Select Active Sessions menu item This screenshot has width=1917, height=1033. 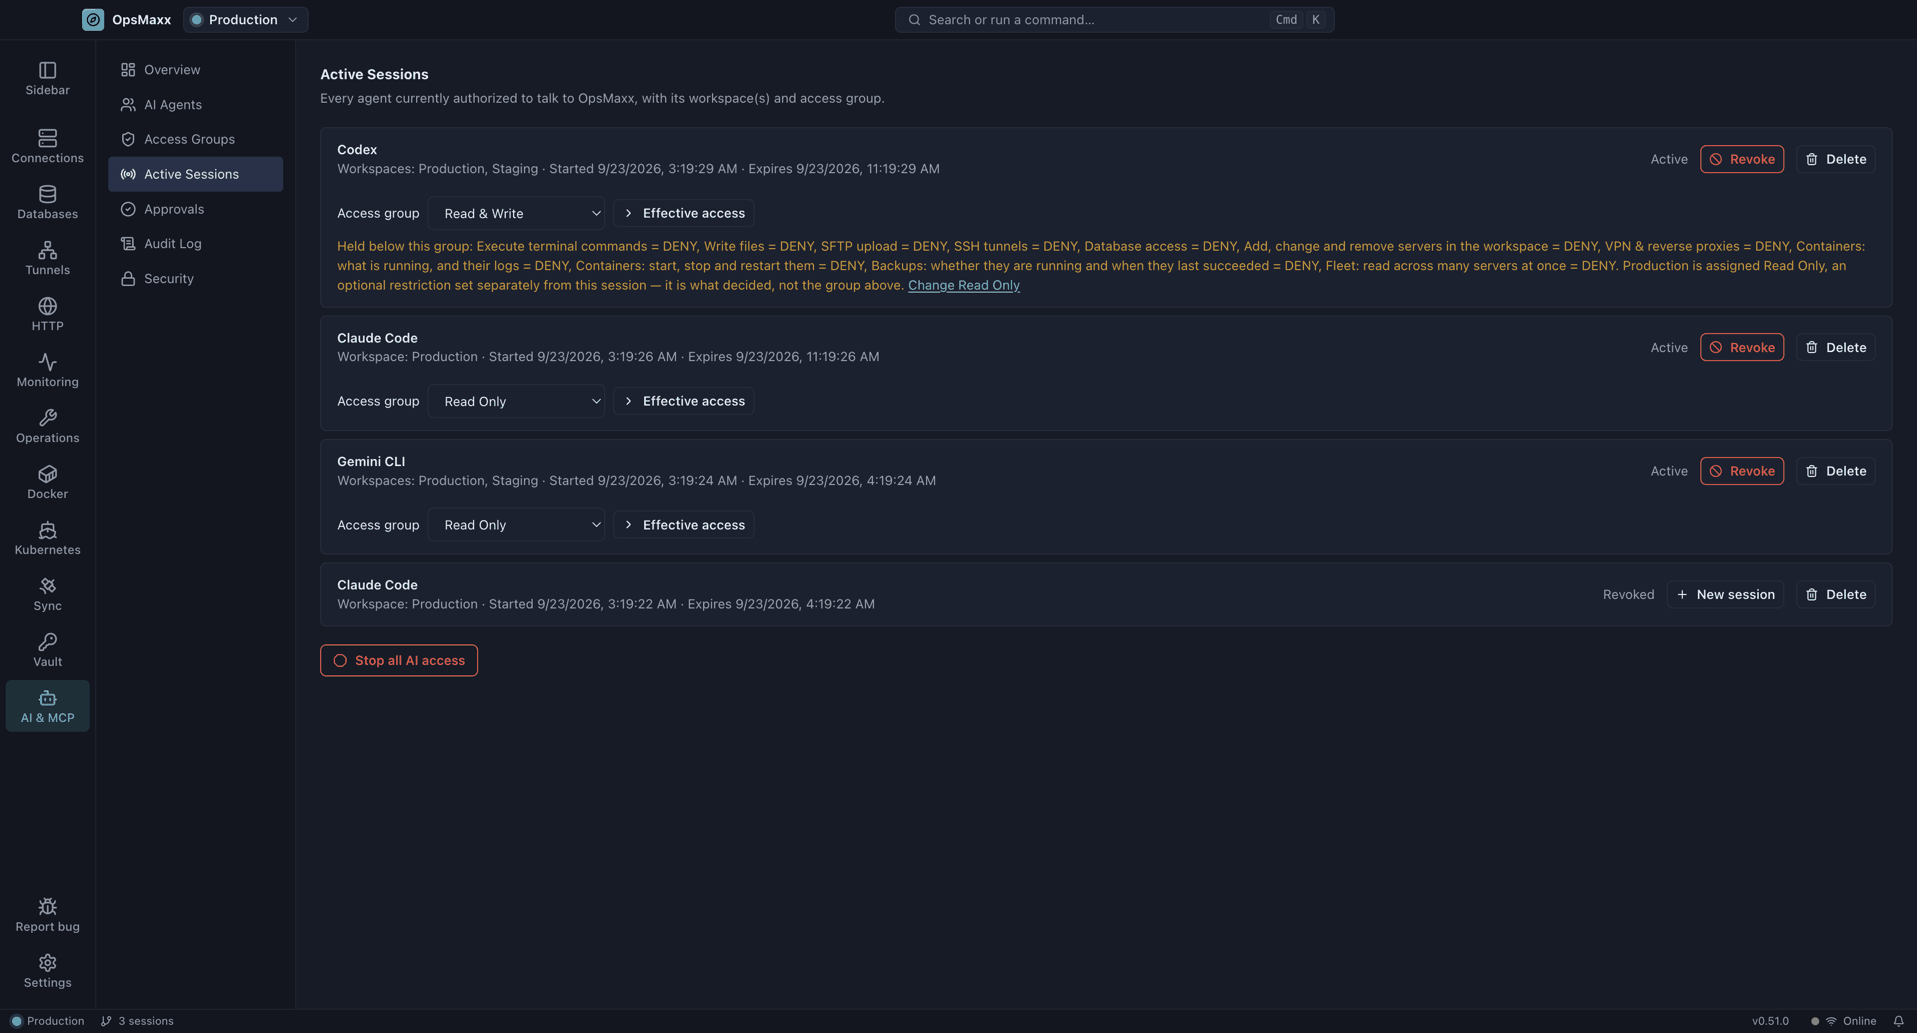pos(195,174)
